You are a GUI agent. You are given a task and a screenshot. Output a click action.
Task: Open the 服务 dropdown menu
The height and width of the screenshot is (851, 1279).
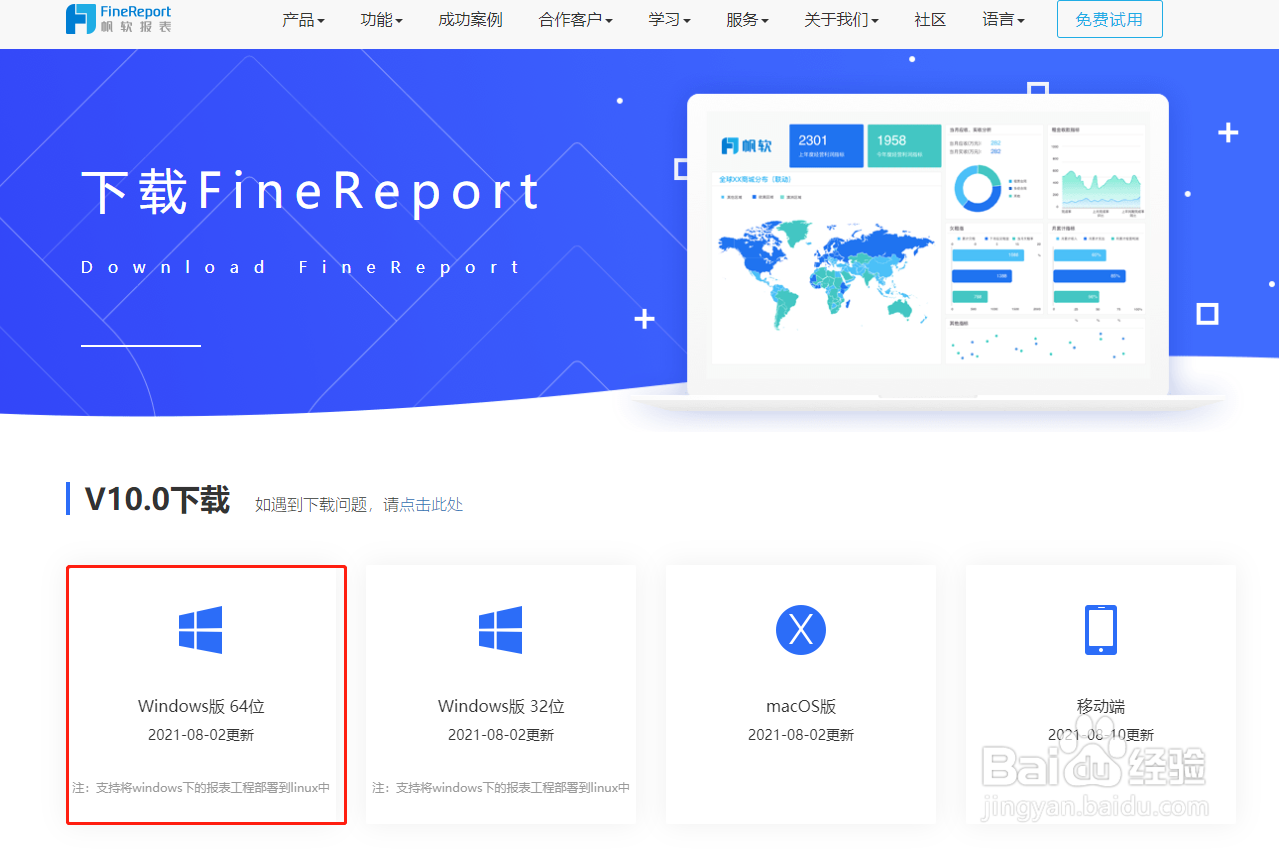tap(748, 20)
